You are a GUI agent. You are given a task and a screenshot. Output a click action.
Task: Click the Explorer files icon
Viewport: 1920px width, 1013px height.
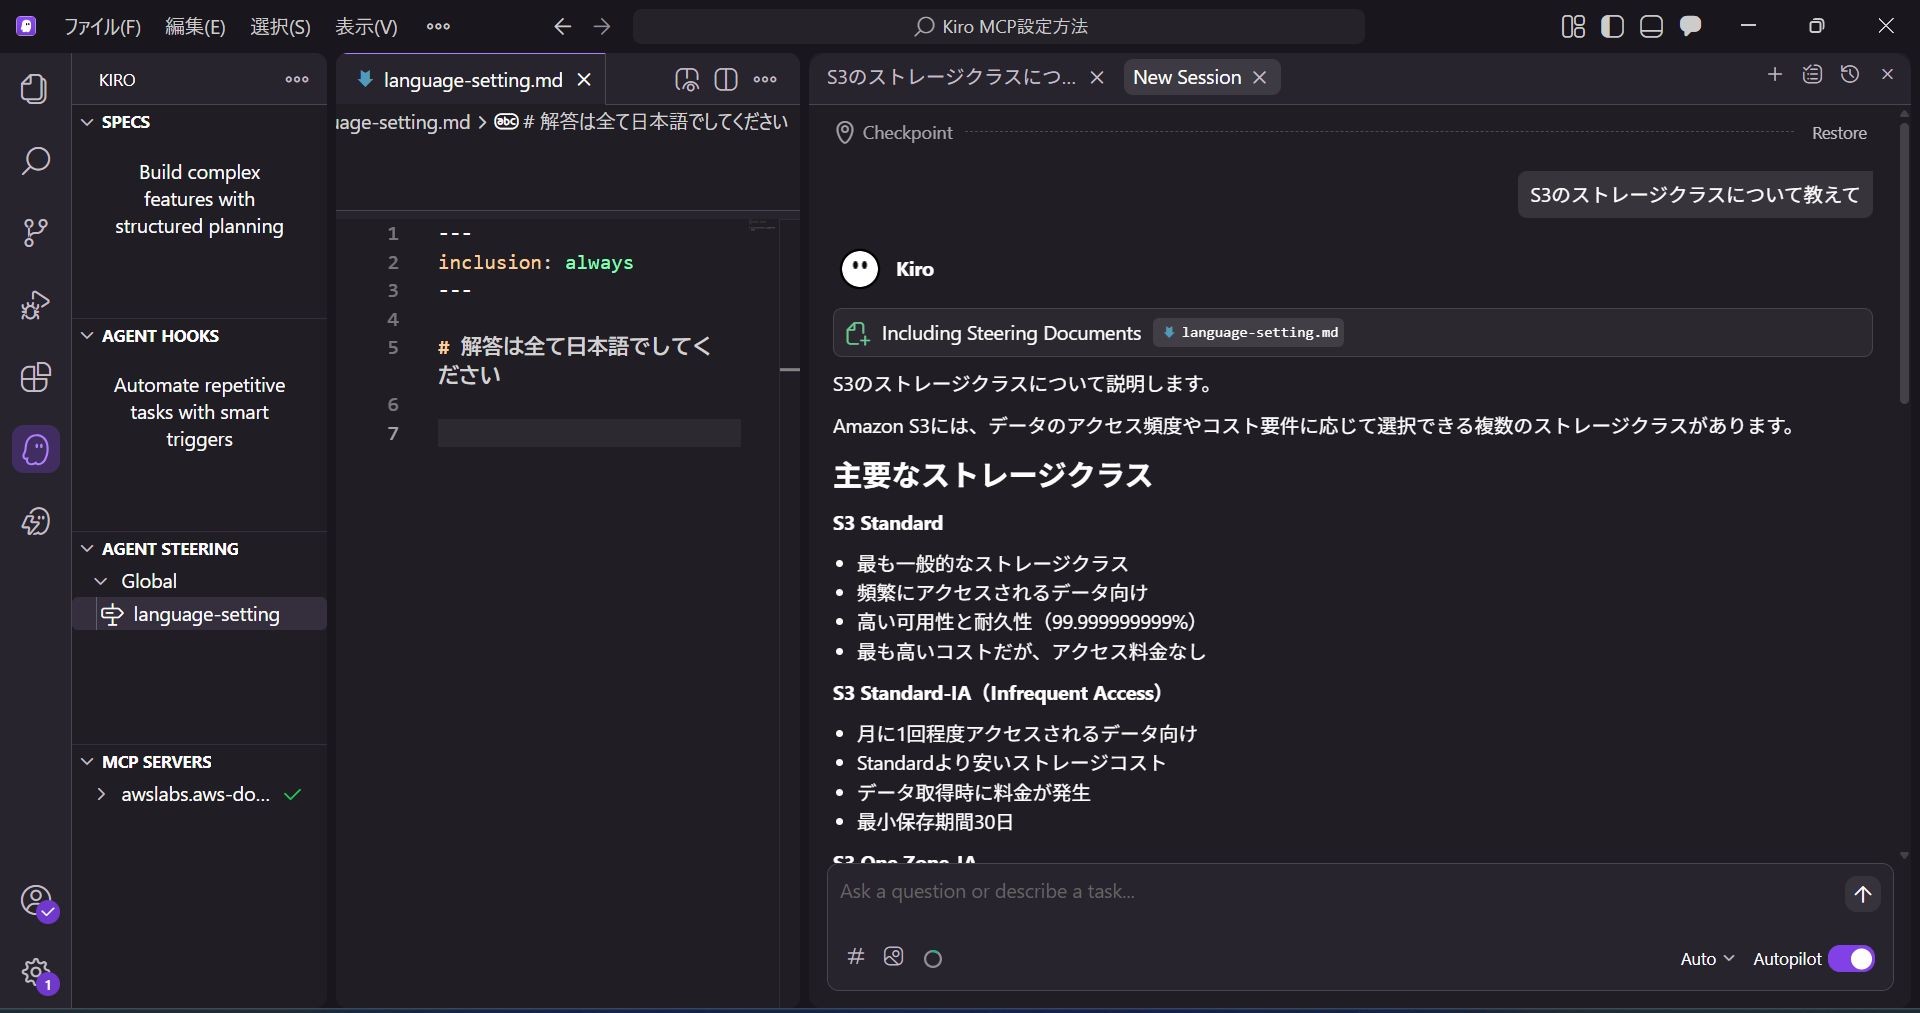(35, 89)
